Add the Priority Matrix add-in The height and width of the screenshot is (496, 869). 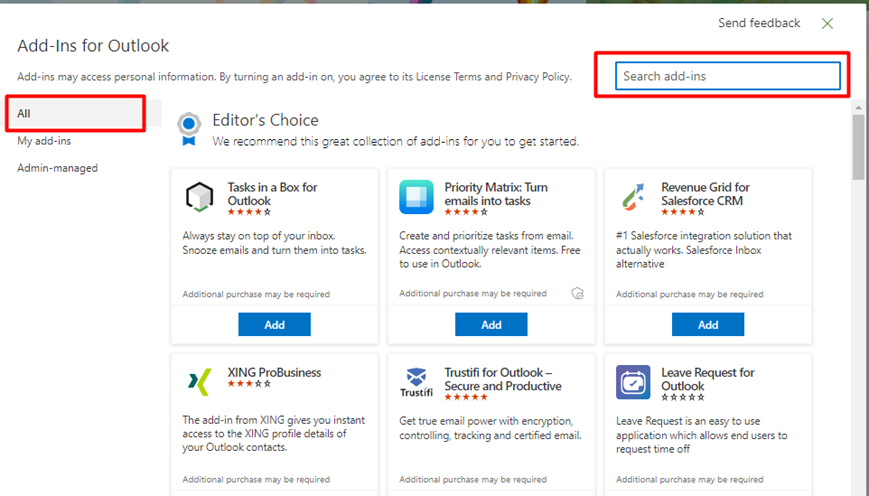[x=491, y=325]
